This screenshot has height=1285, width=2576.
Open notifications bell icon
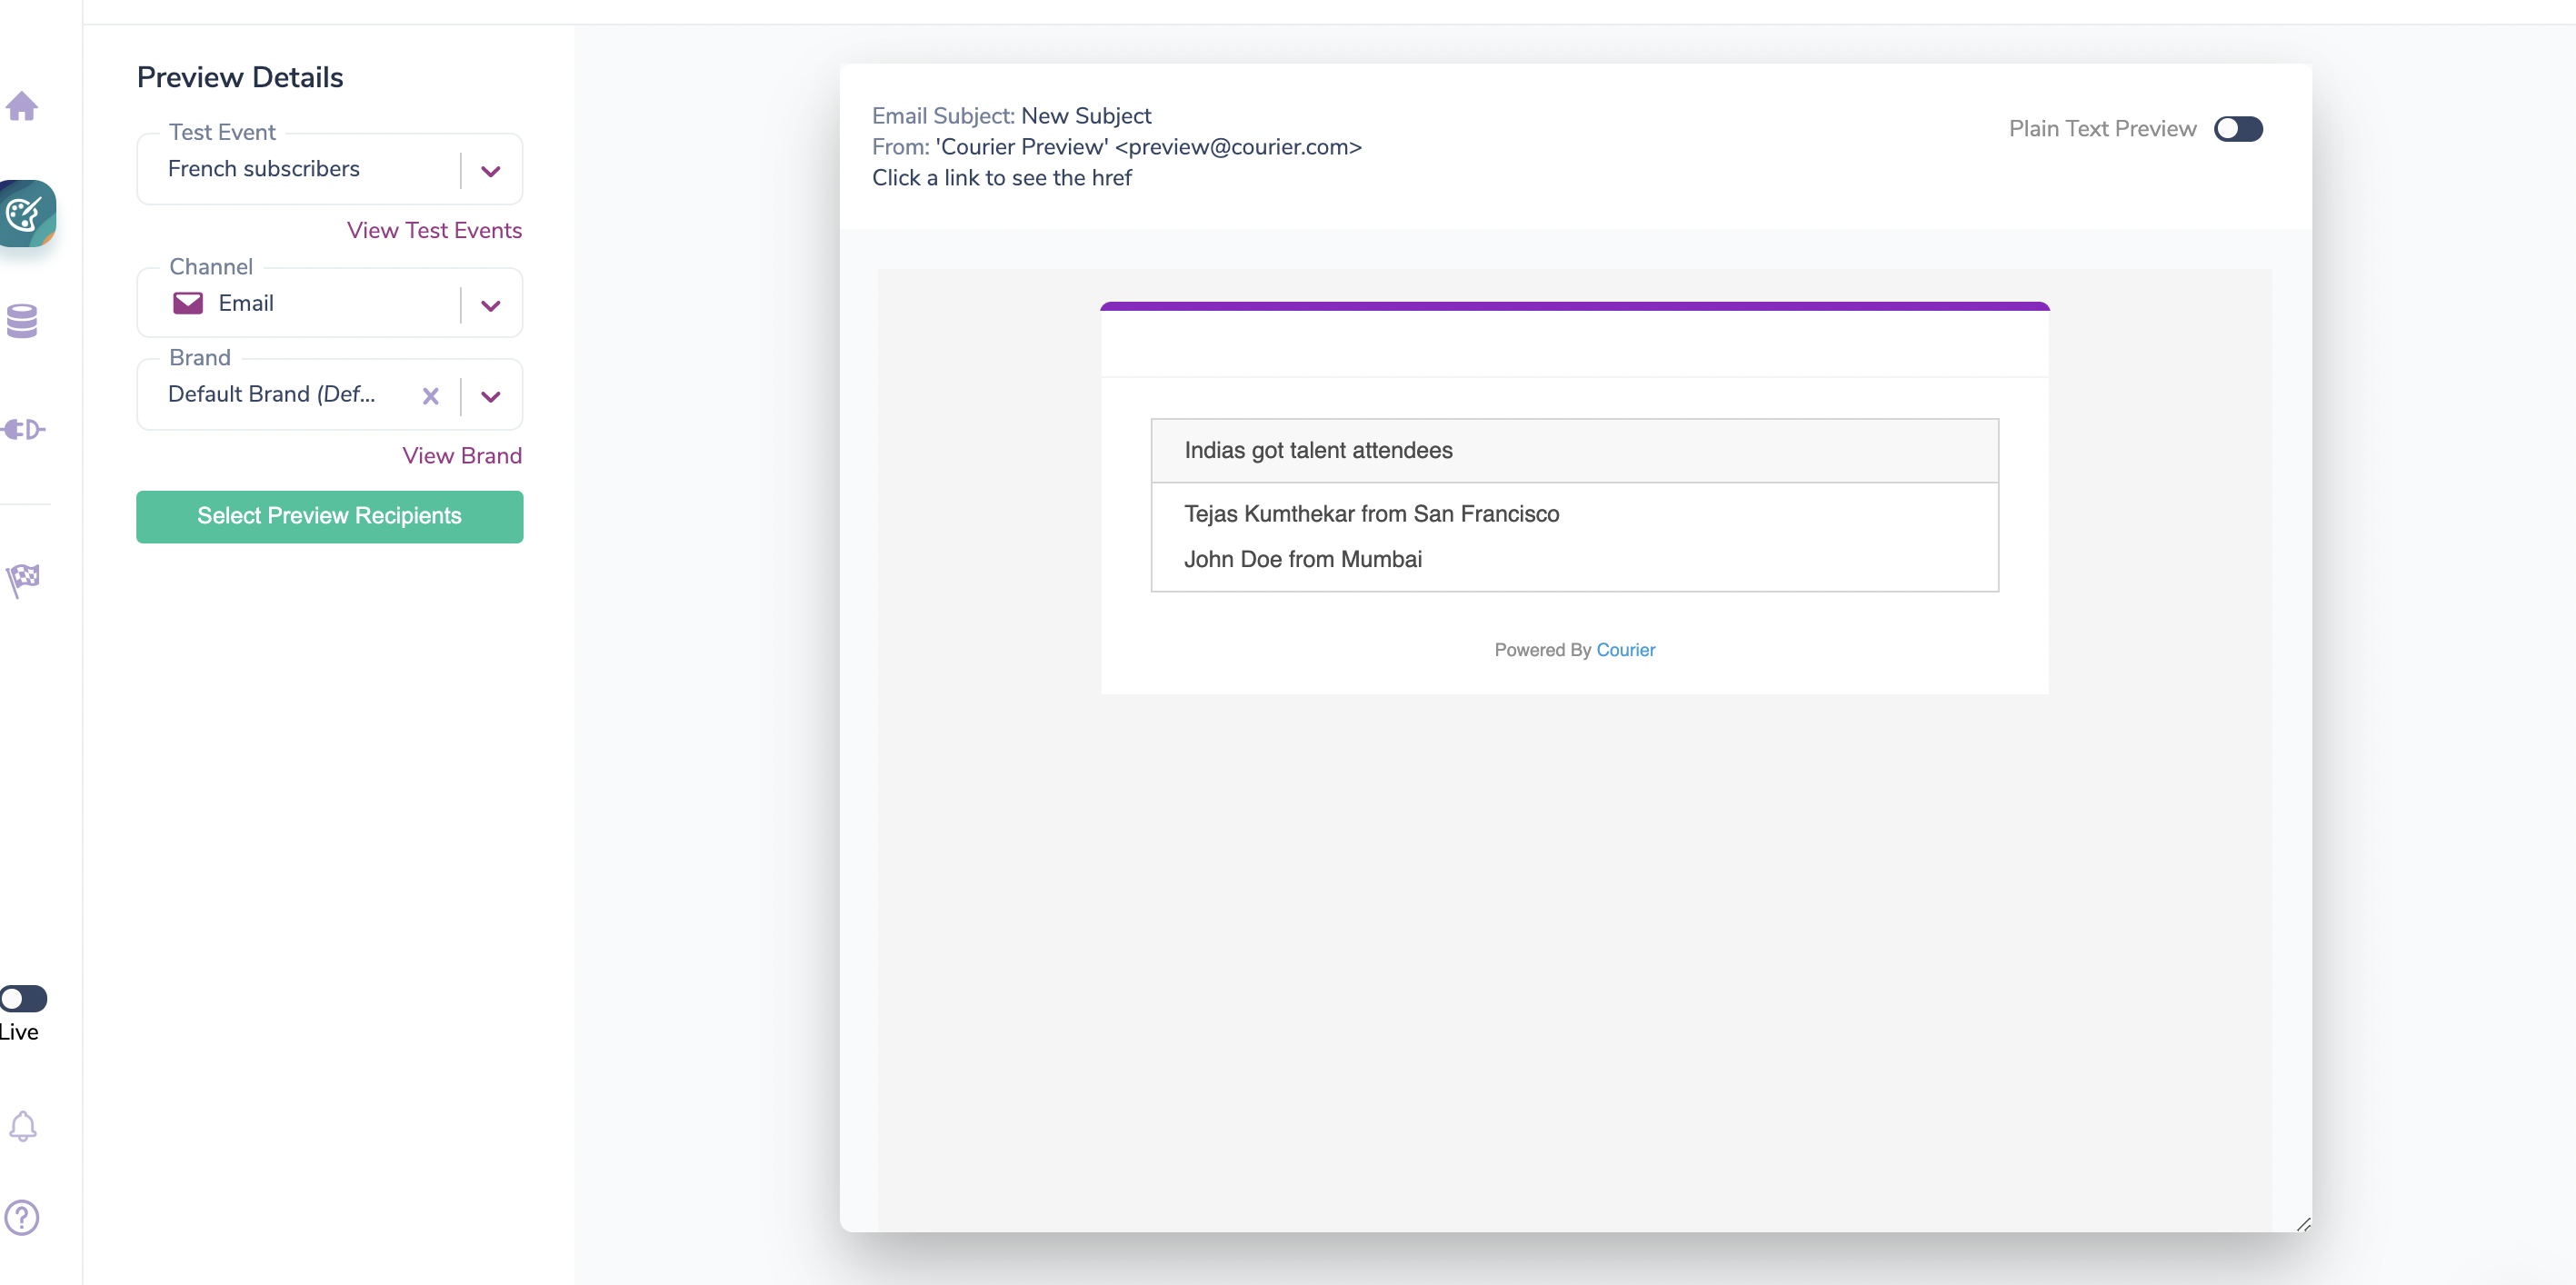(22, 1127)
